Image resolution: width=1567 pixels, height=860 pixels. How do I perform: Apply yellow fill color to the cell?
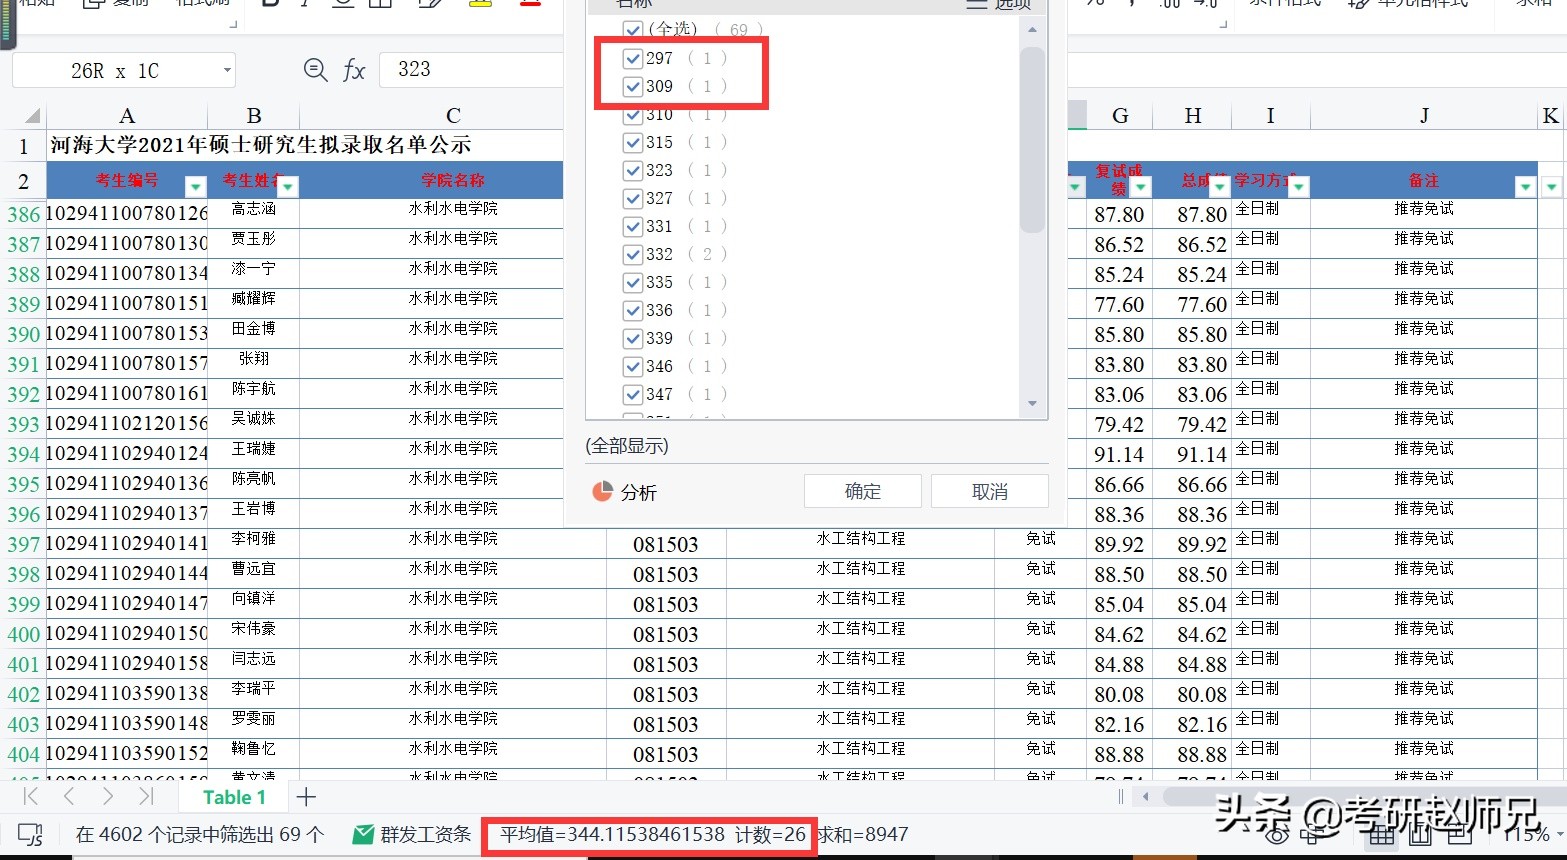479,5
